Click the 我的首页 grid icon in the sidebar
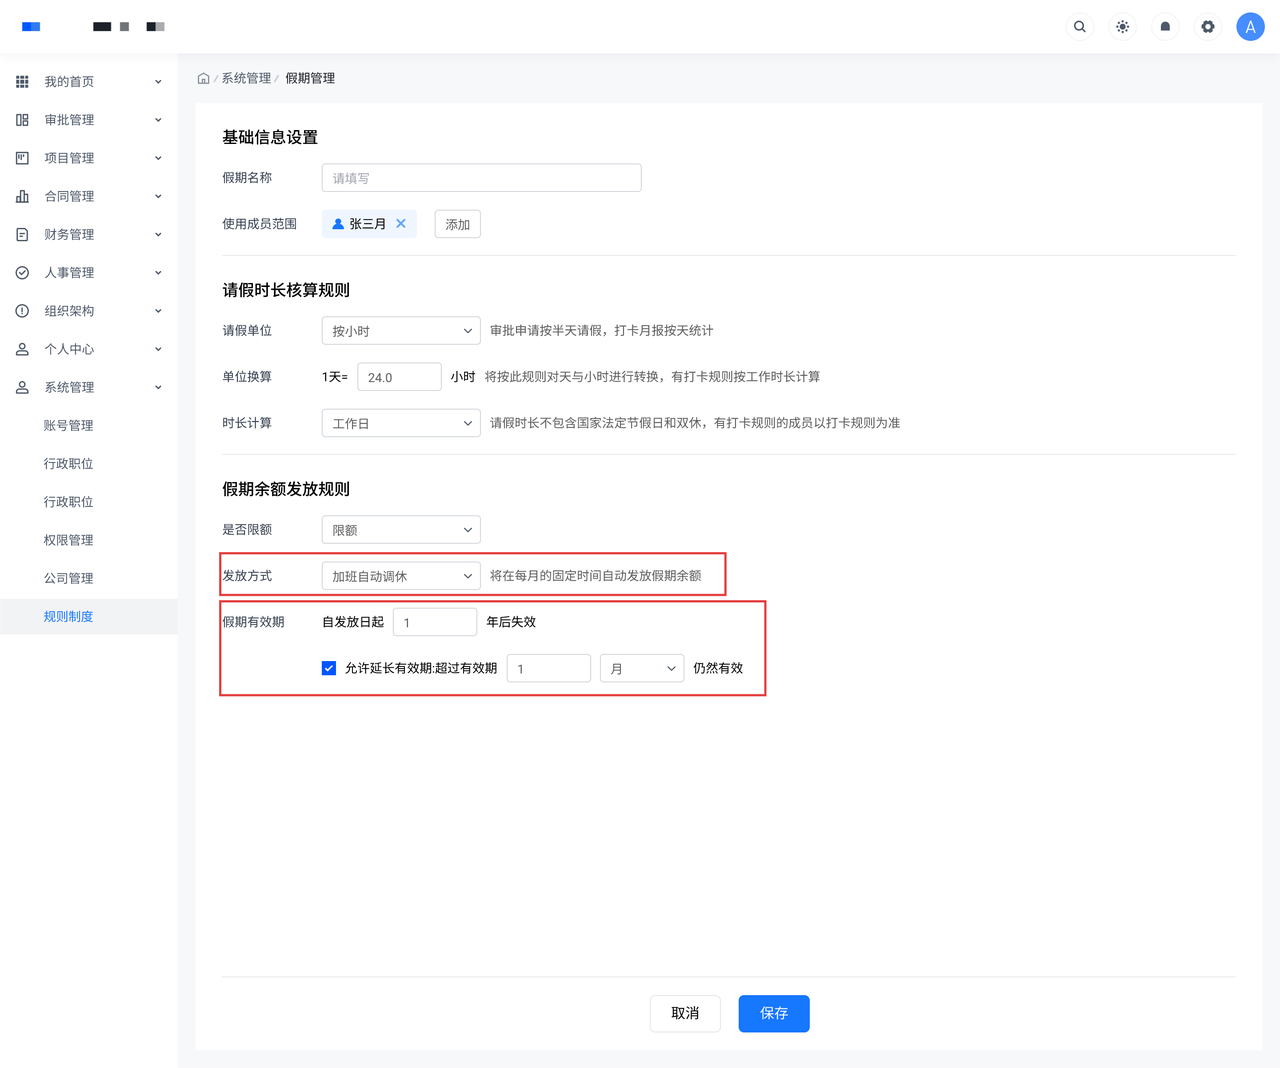This screenshot has height=1068, width=1280. point(22,82)
